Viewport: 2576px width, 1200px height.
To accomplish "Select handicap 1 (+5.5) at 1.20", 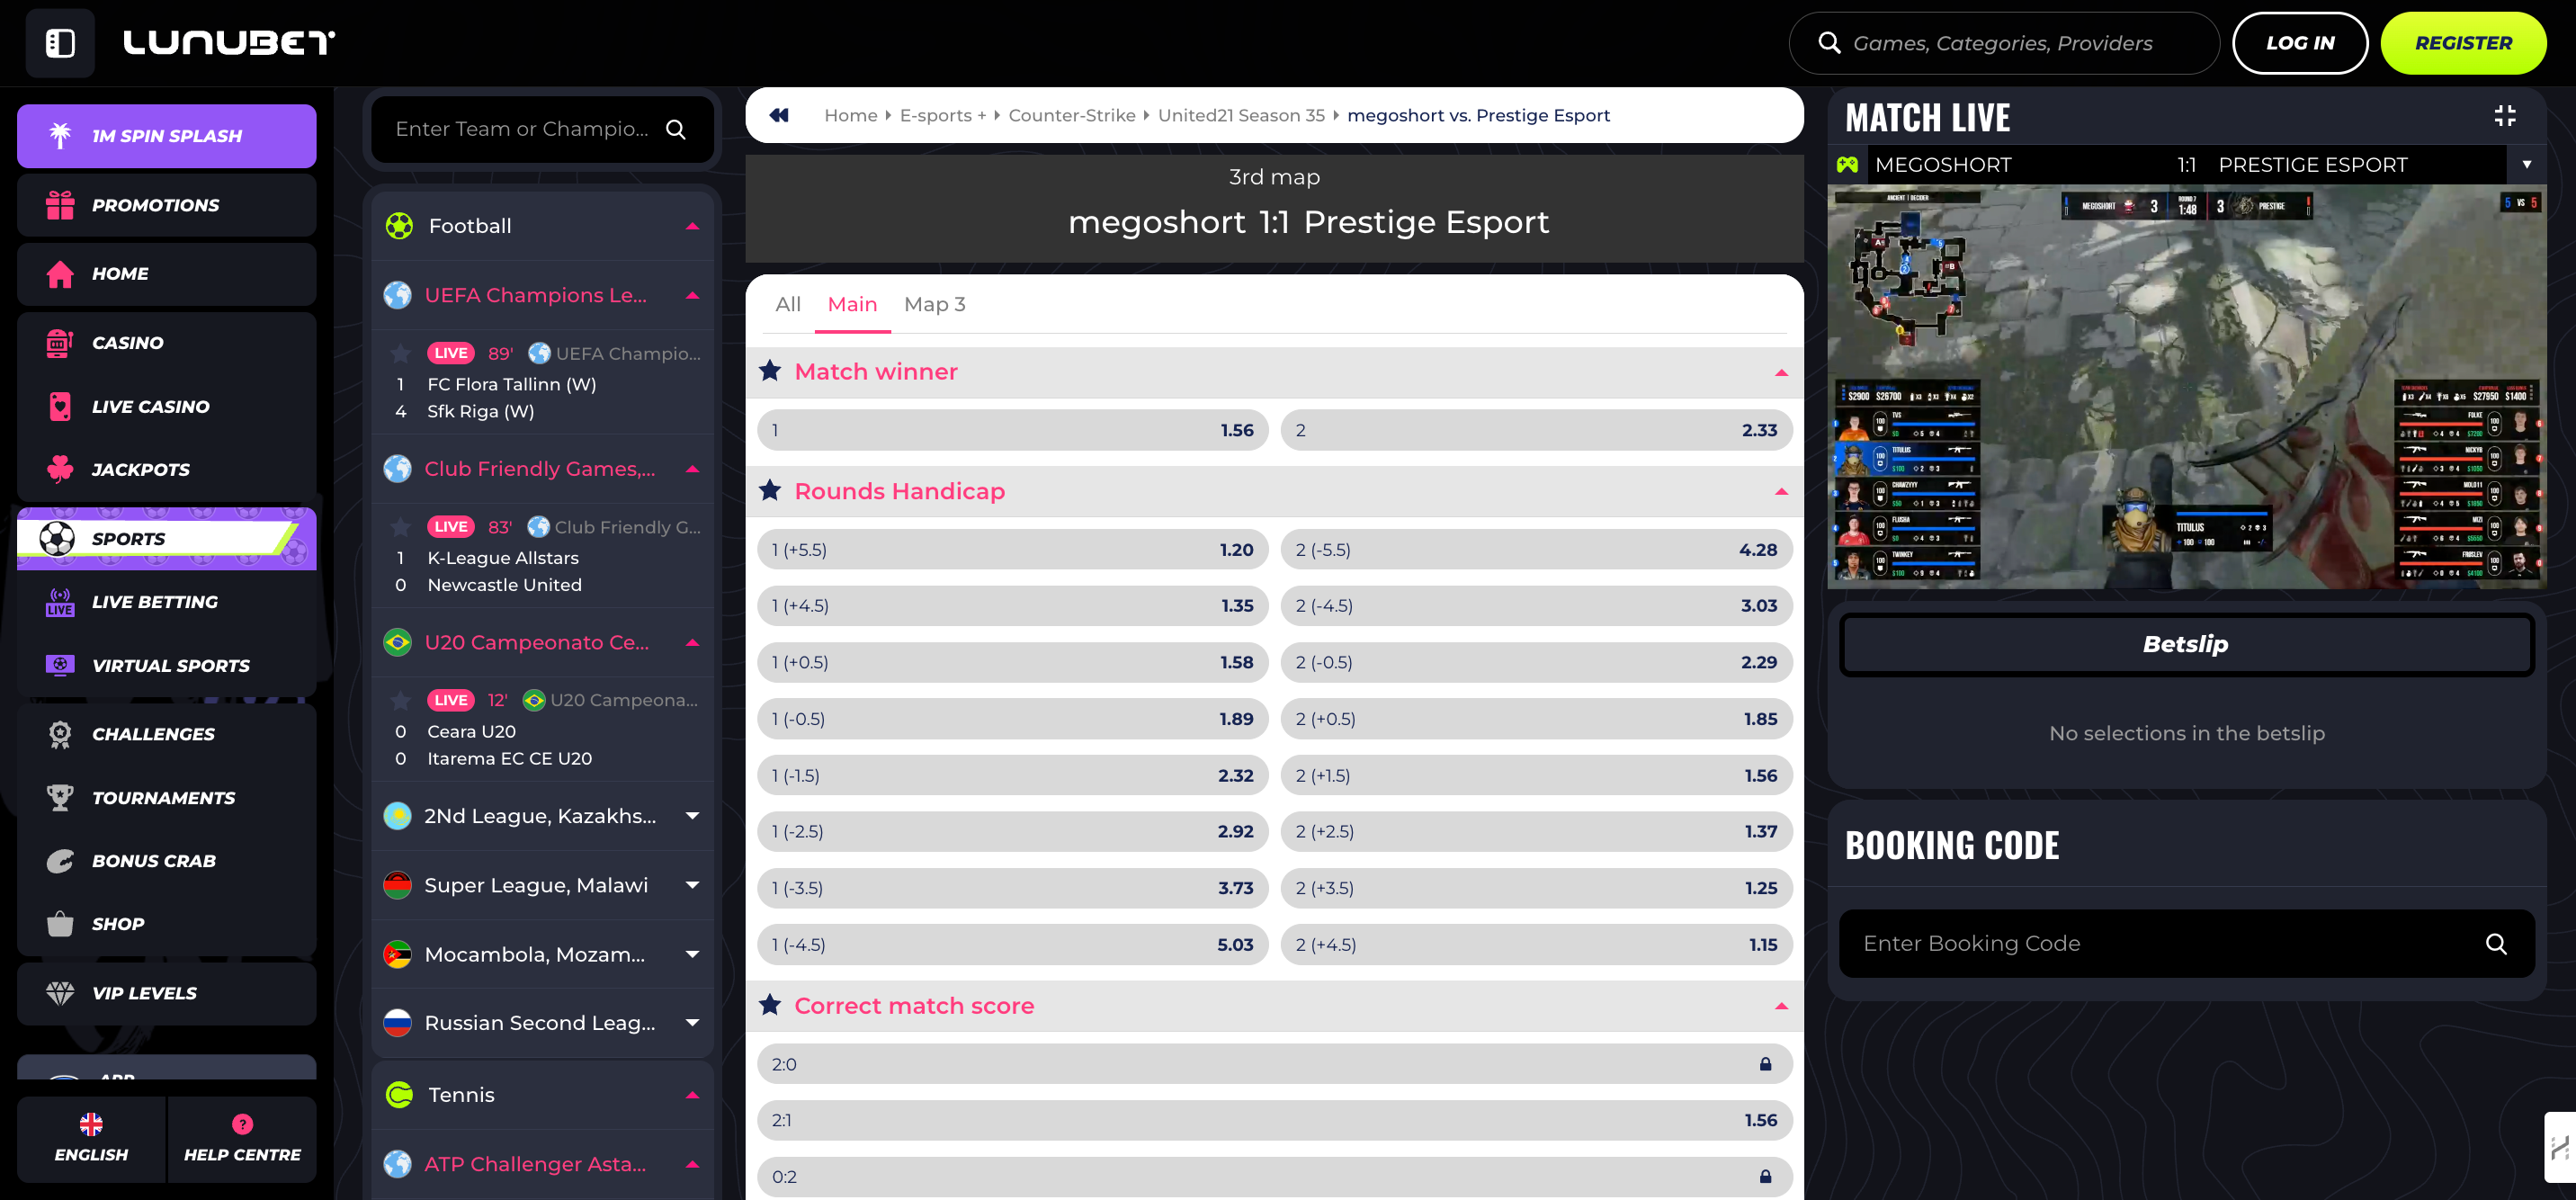I will click(x=1012, y=550).
